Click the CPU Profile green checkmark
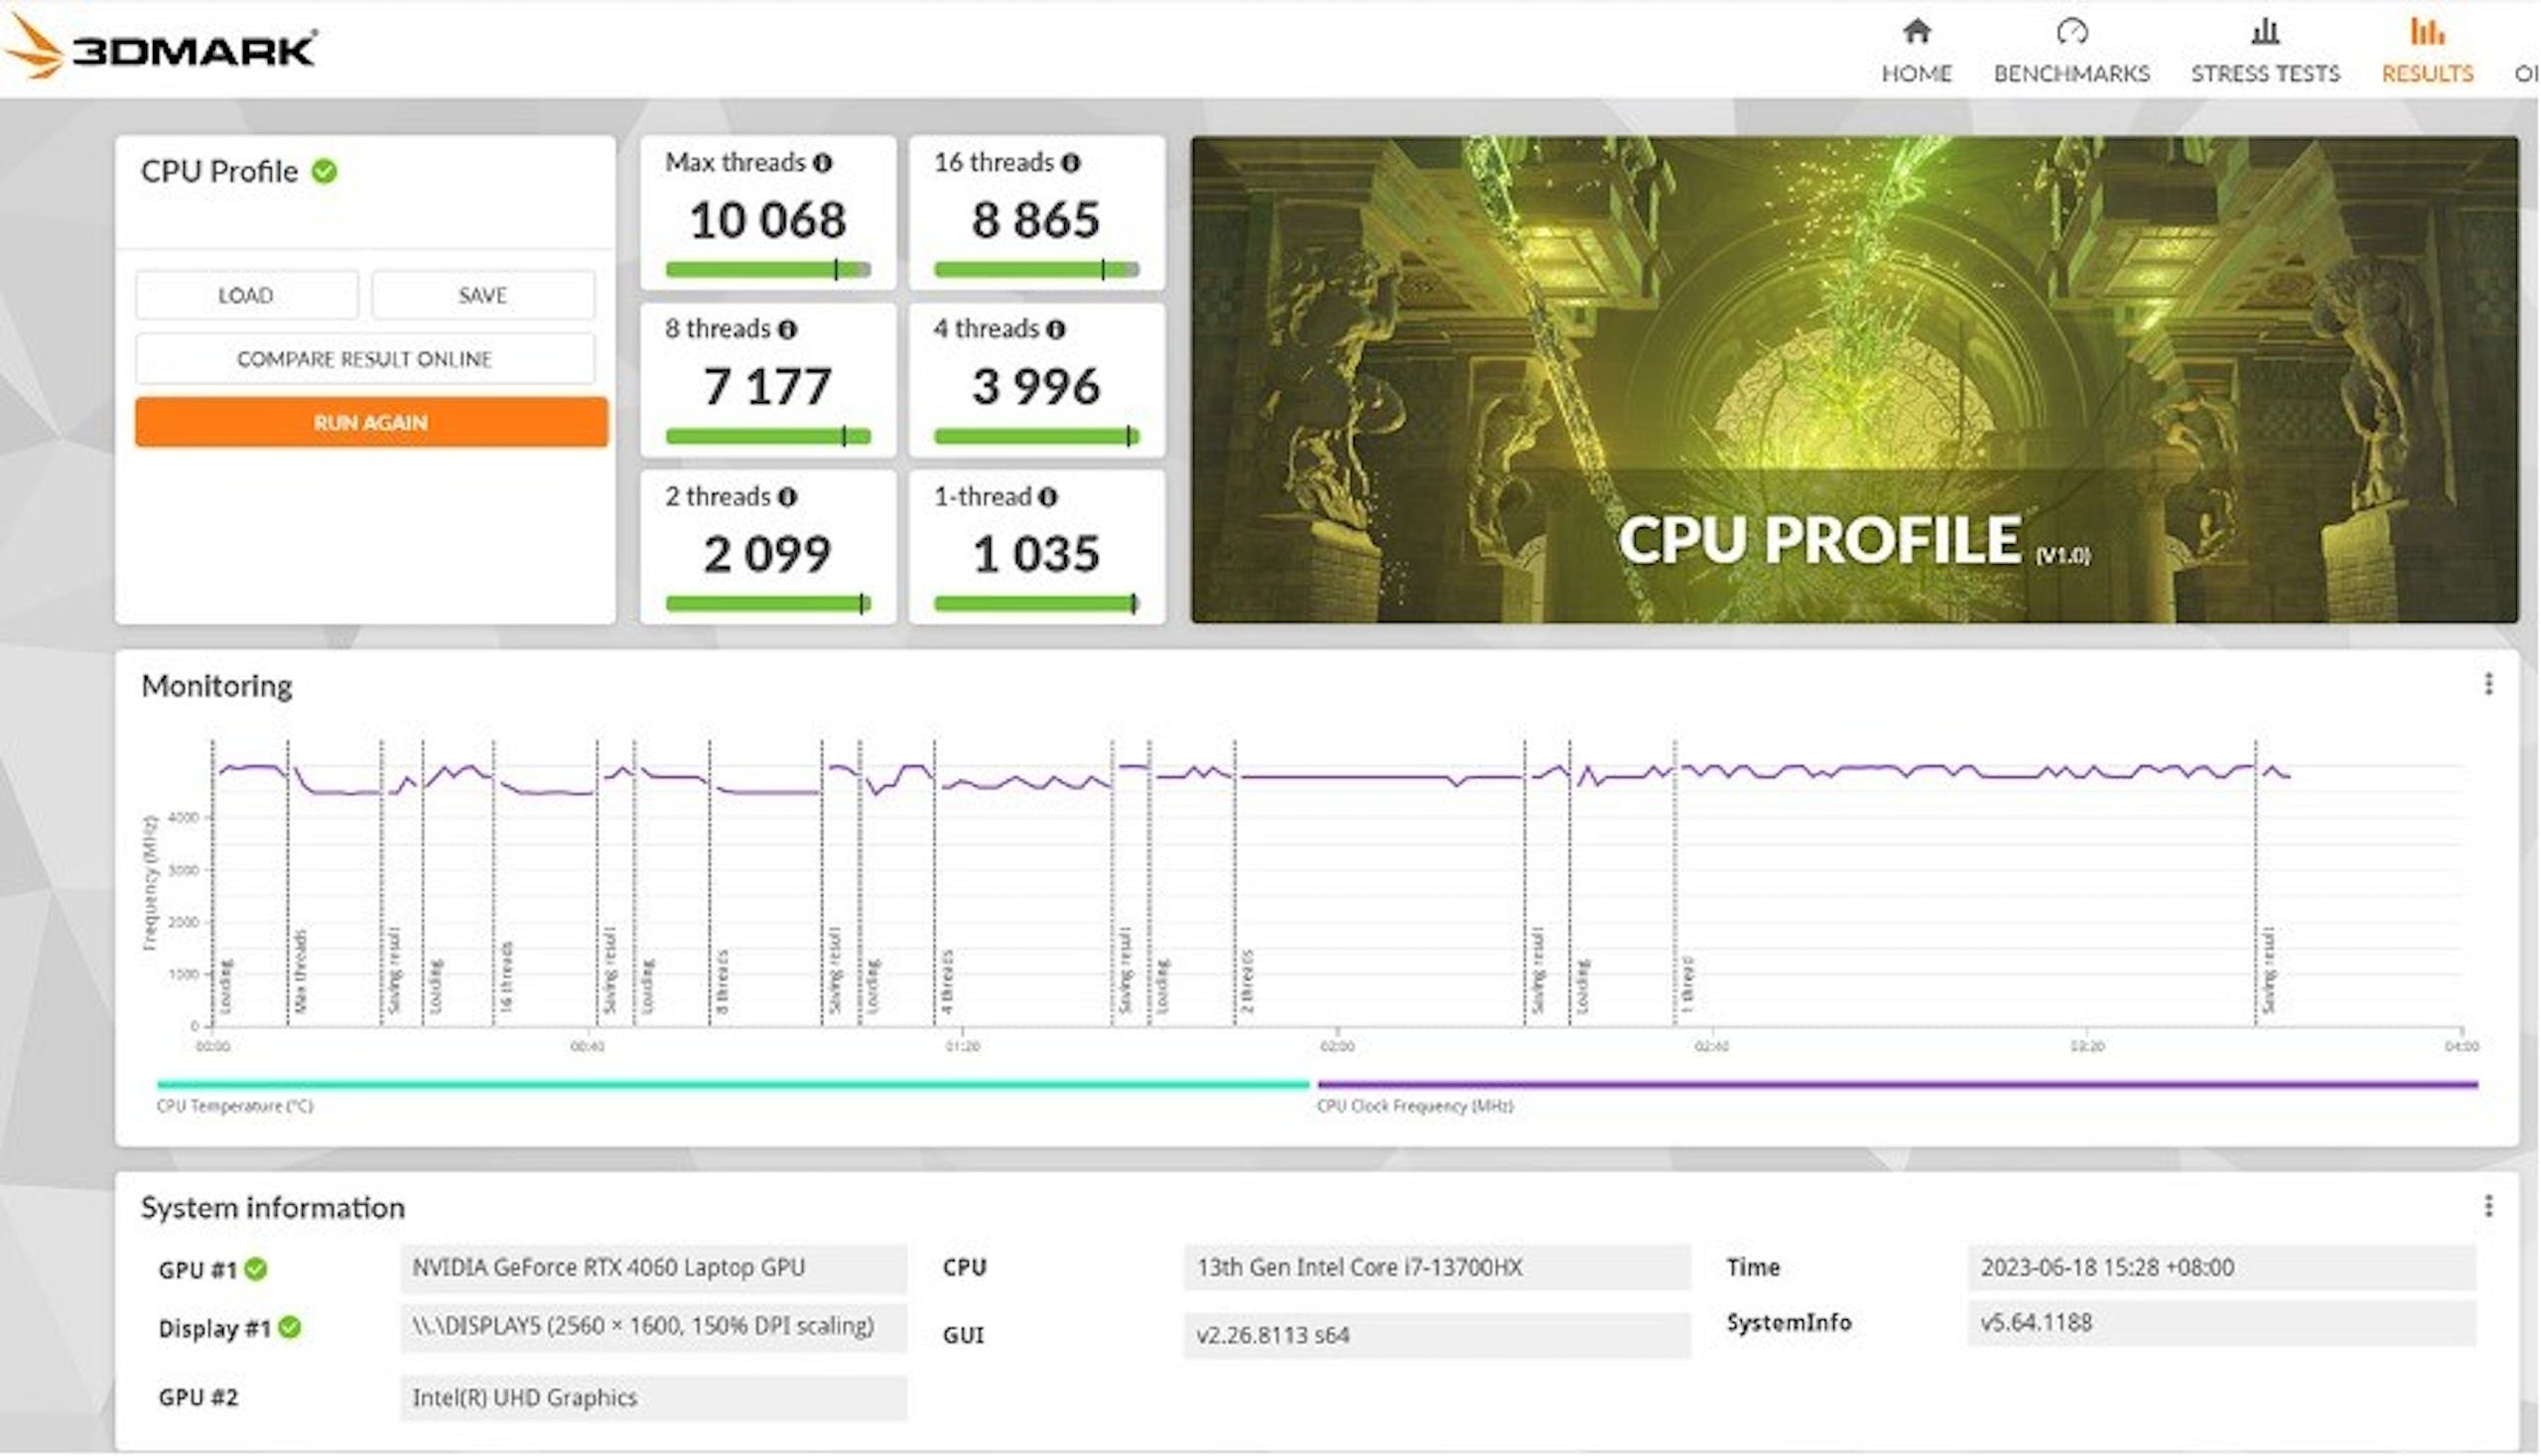2541x1456 pixels. click(324, 171)
